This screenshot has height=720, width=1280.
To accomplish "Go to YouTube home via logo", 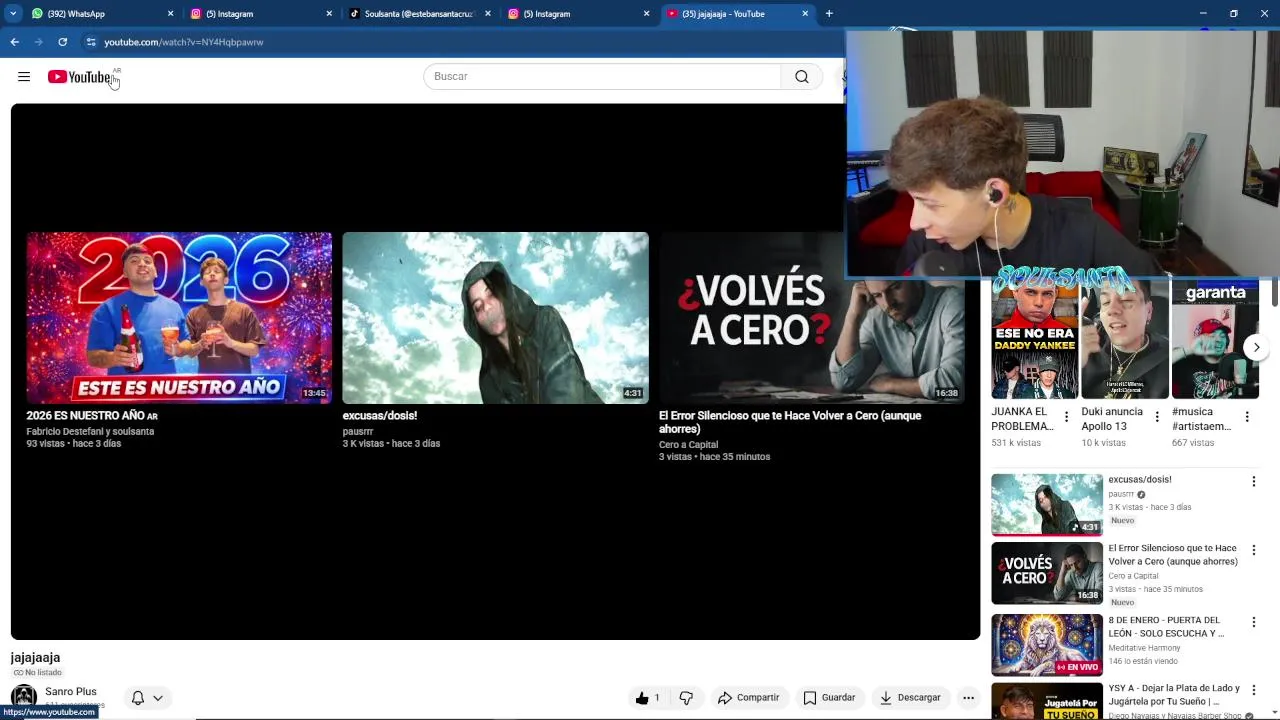I will [79, 77].
